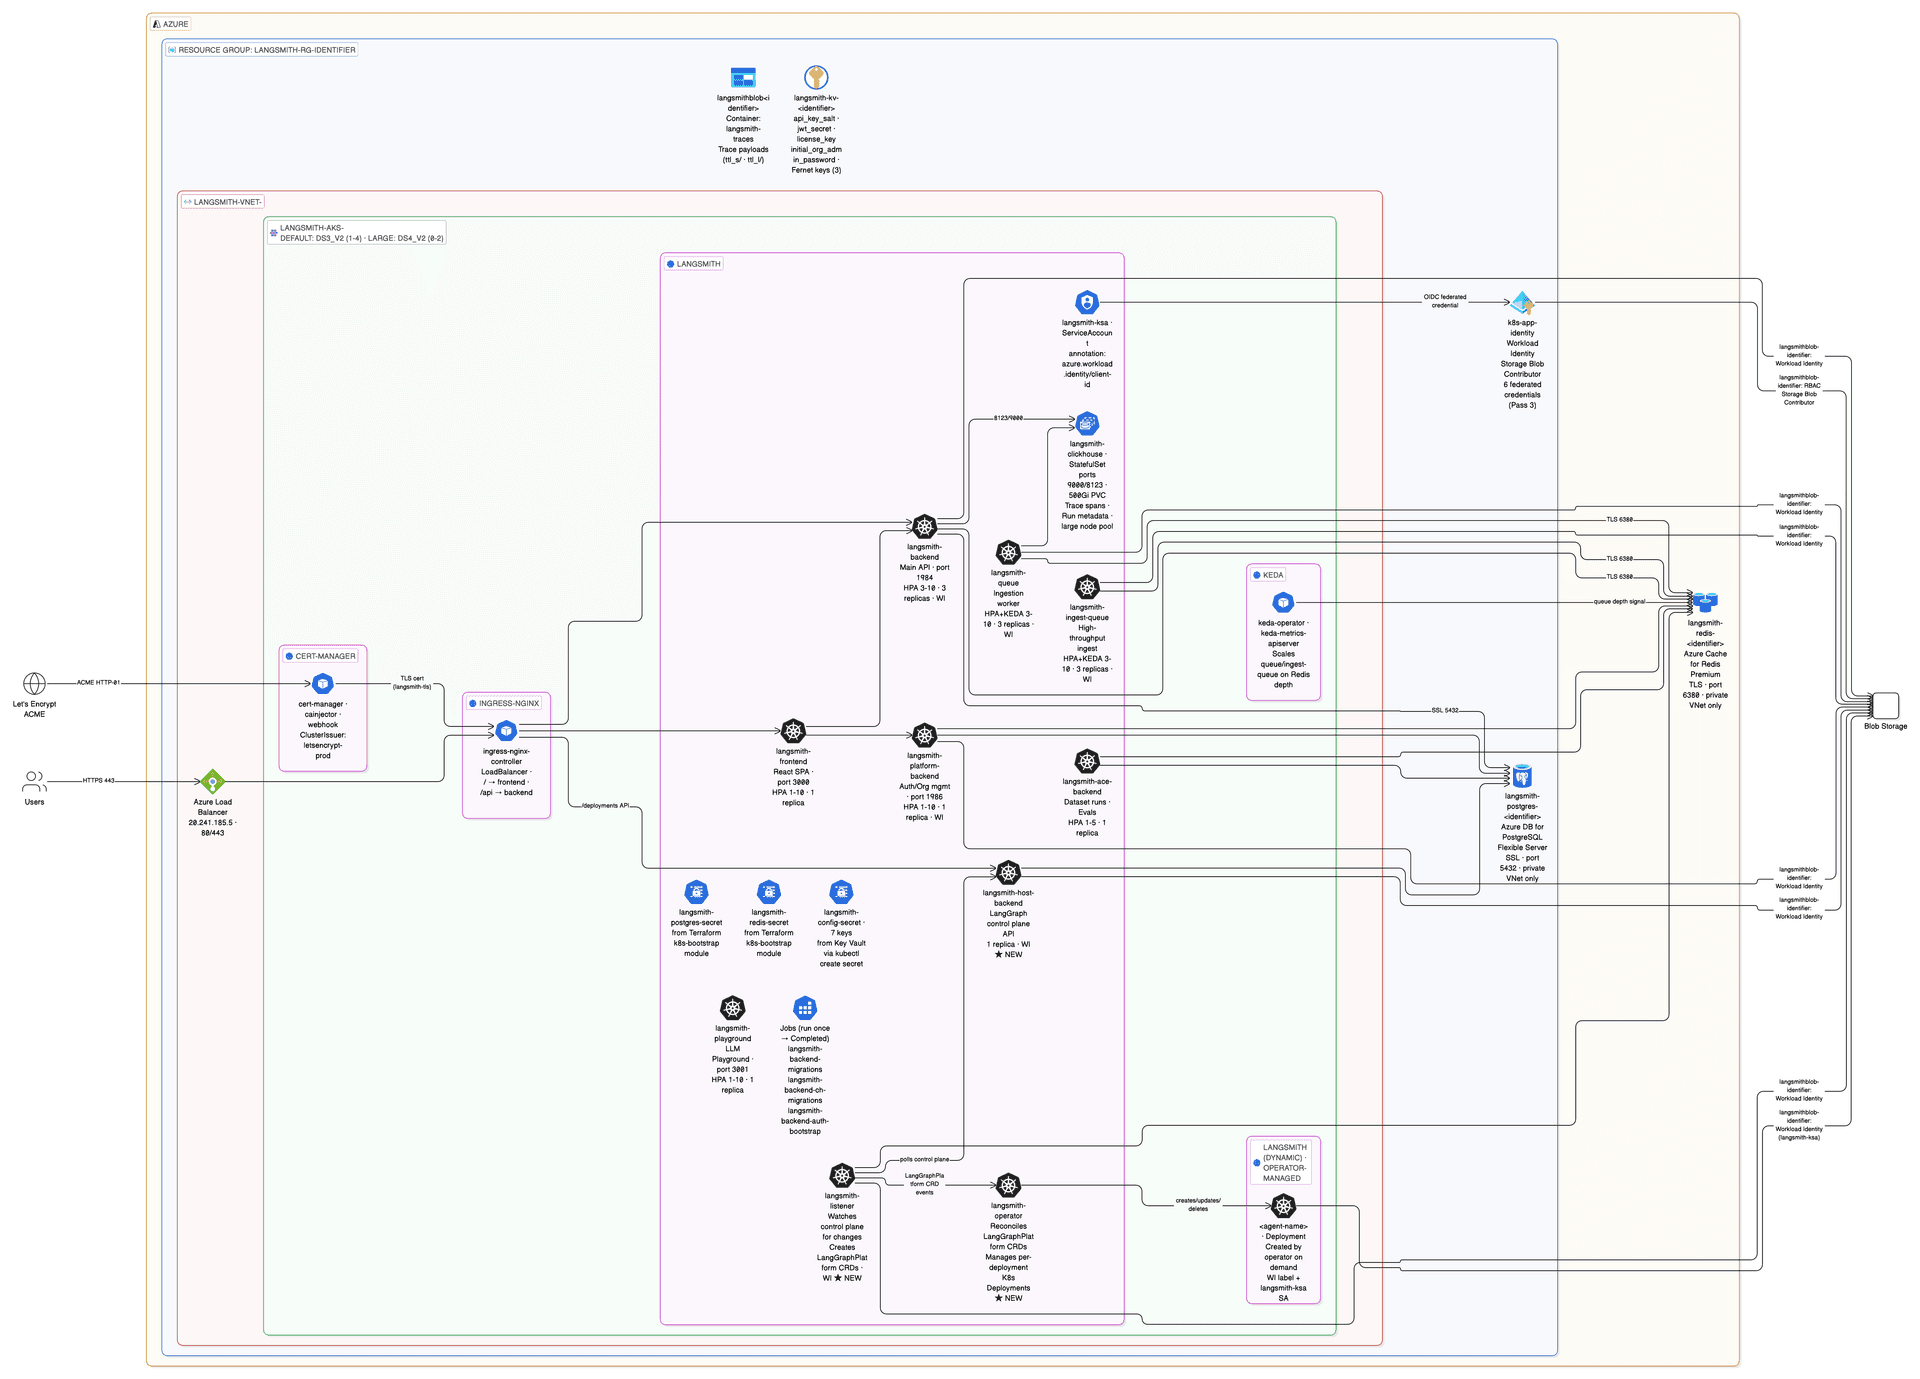This screenshot has height=1379, width=1920.
Task: Select the CERT-MANAGER namespace label
Action: point(320,656)
